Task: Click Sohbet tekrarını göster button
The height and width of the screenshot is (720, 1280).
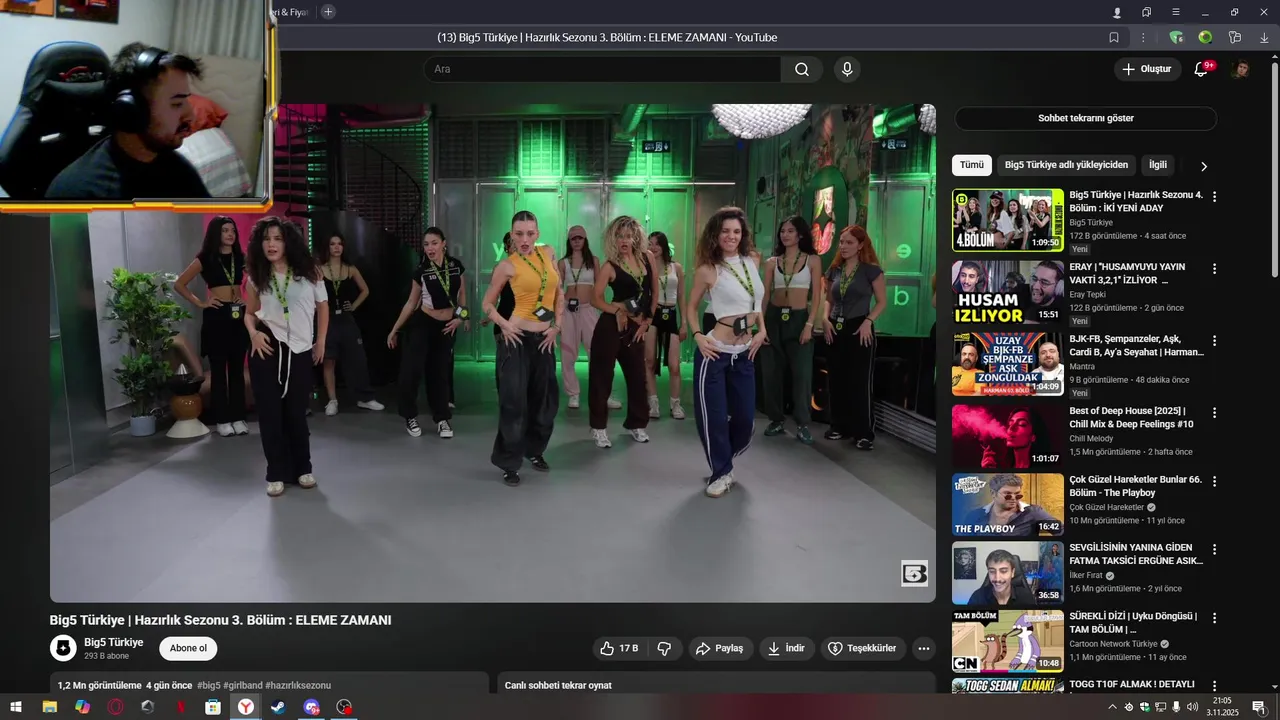Action: (x=1085, y=118)
